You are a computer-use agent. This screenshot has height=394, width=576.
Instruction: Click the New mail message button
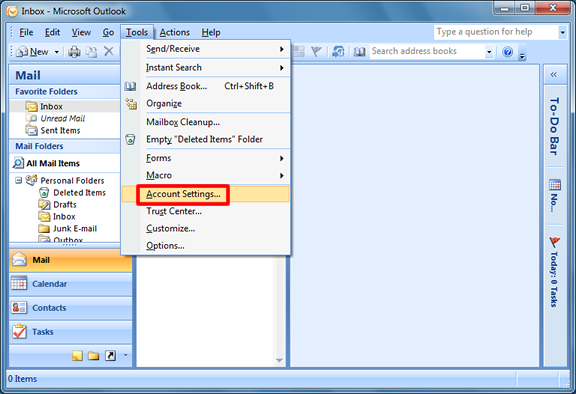tap(32, 52)
